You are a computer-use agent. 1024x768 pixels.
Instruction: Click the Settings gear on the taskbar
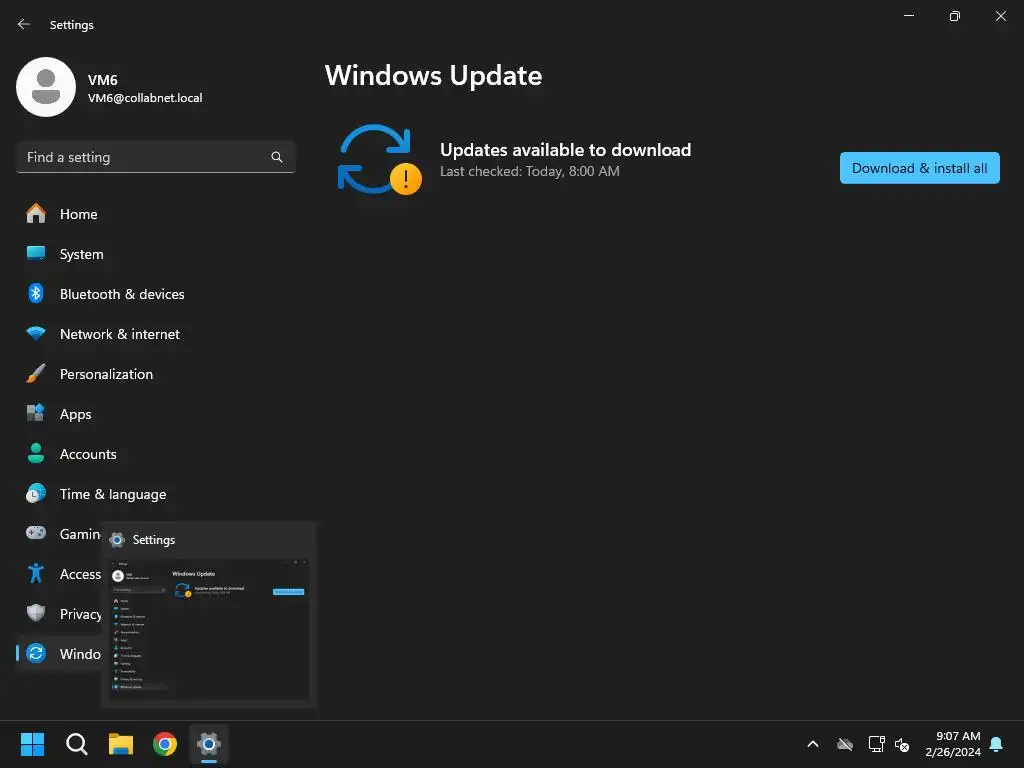[209, 744]
